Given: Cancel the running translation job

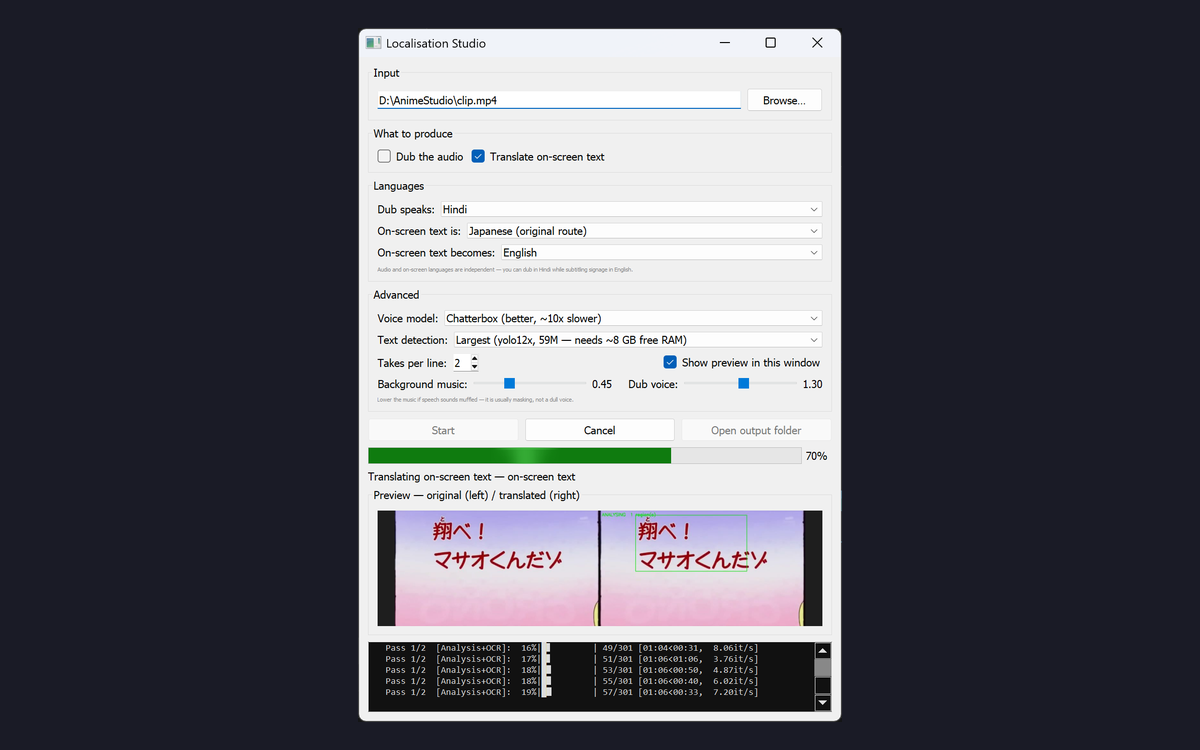Looking at the screenshot, I should [x=600, y=430].
